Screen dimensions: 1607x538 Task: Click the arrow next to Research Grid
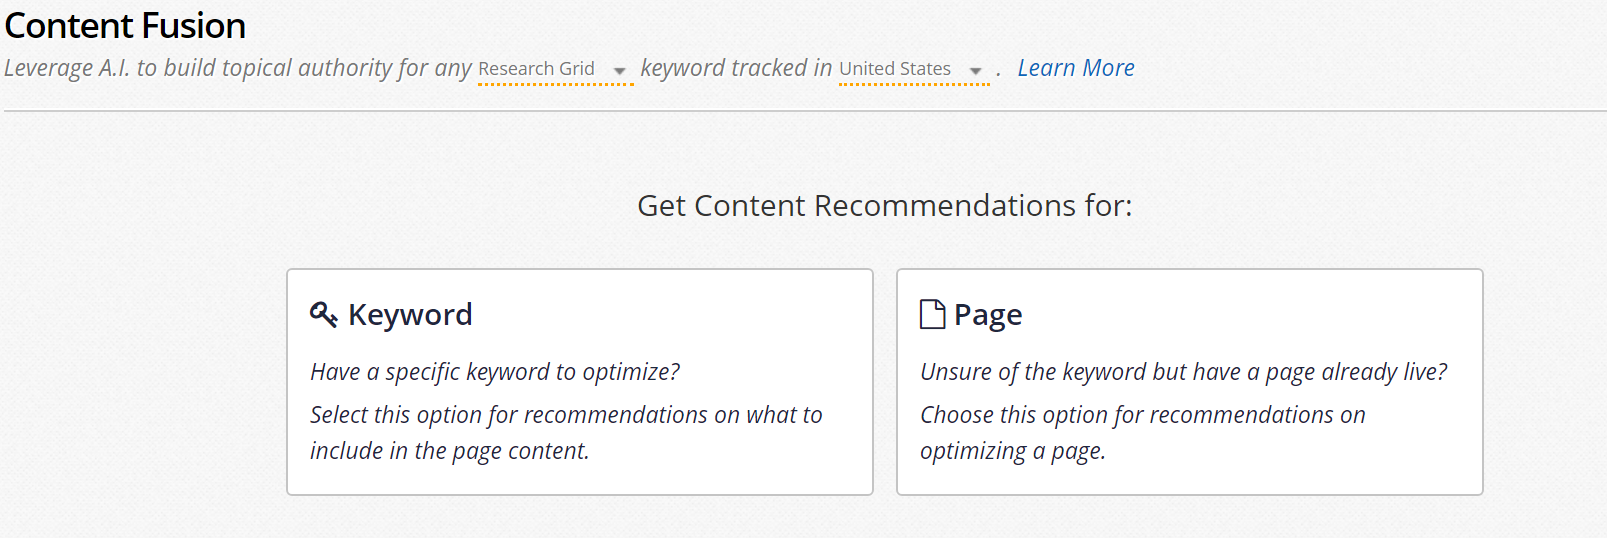619,71
